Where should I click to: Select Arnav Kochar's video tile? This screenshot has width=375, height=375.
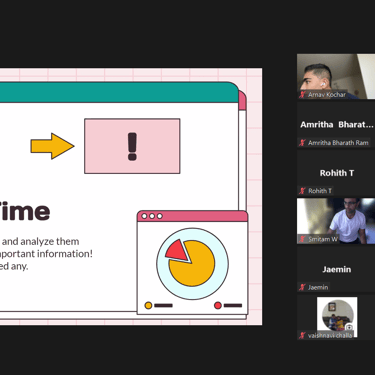click(336, 76)
